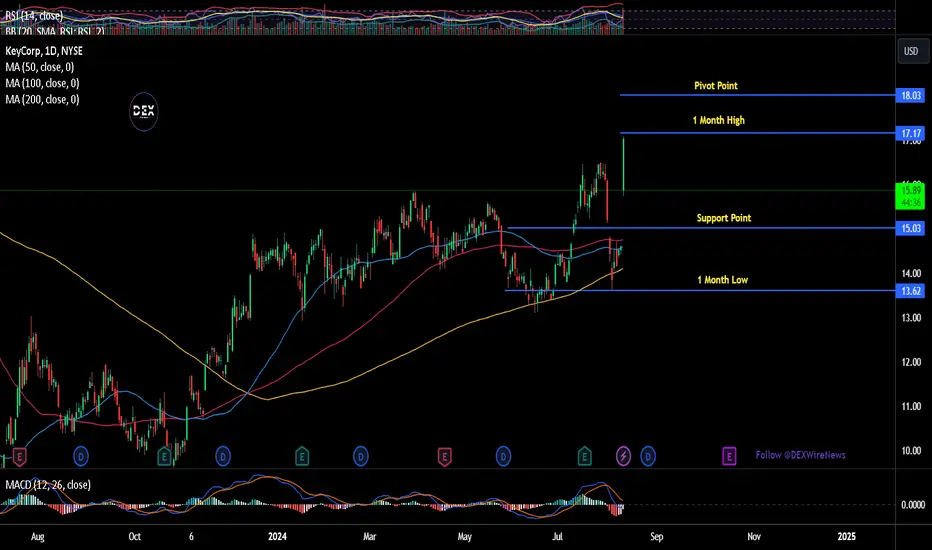Open the red earnings marker just before May
932x550 pixels.
[445, 457]
